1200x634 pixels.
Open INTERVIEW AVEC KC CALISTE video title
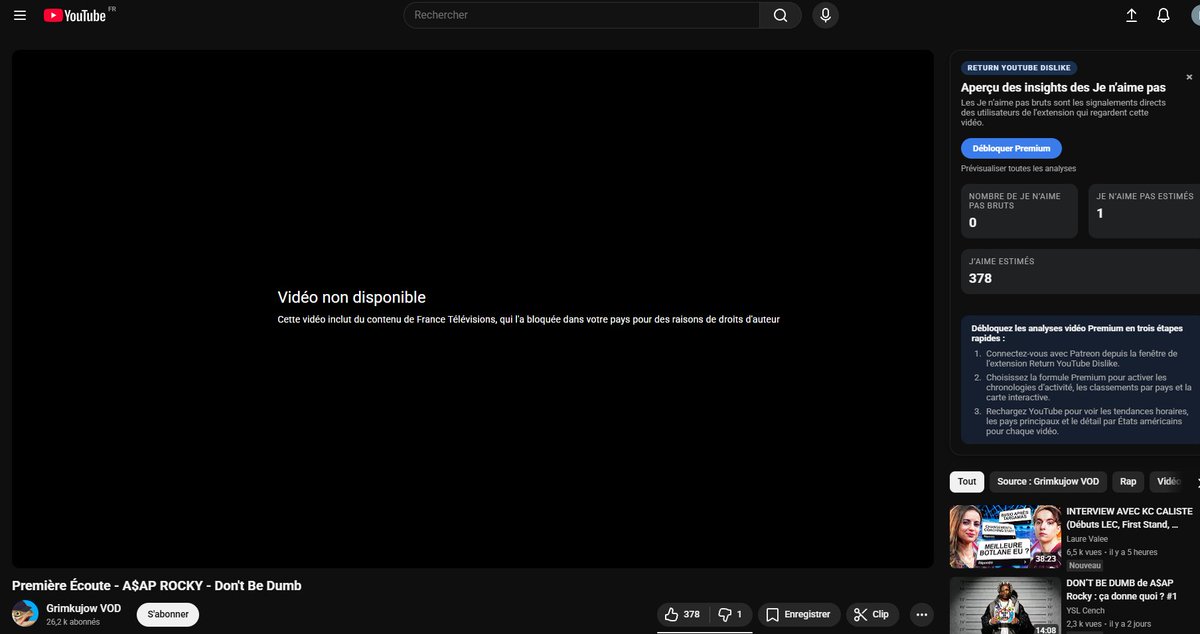[1129, 517]
